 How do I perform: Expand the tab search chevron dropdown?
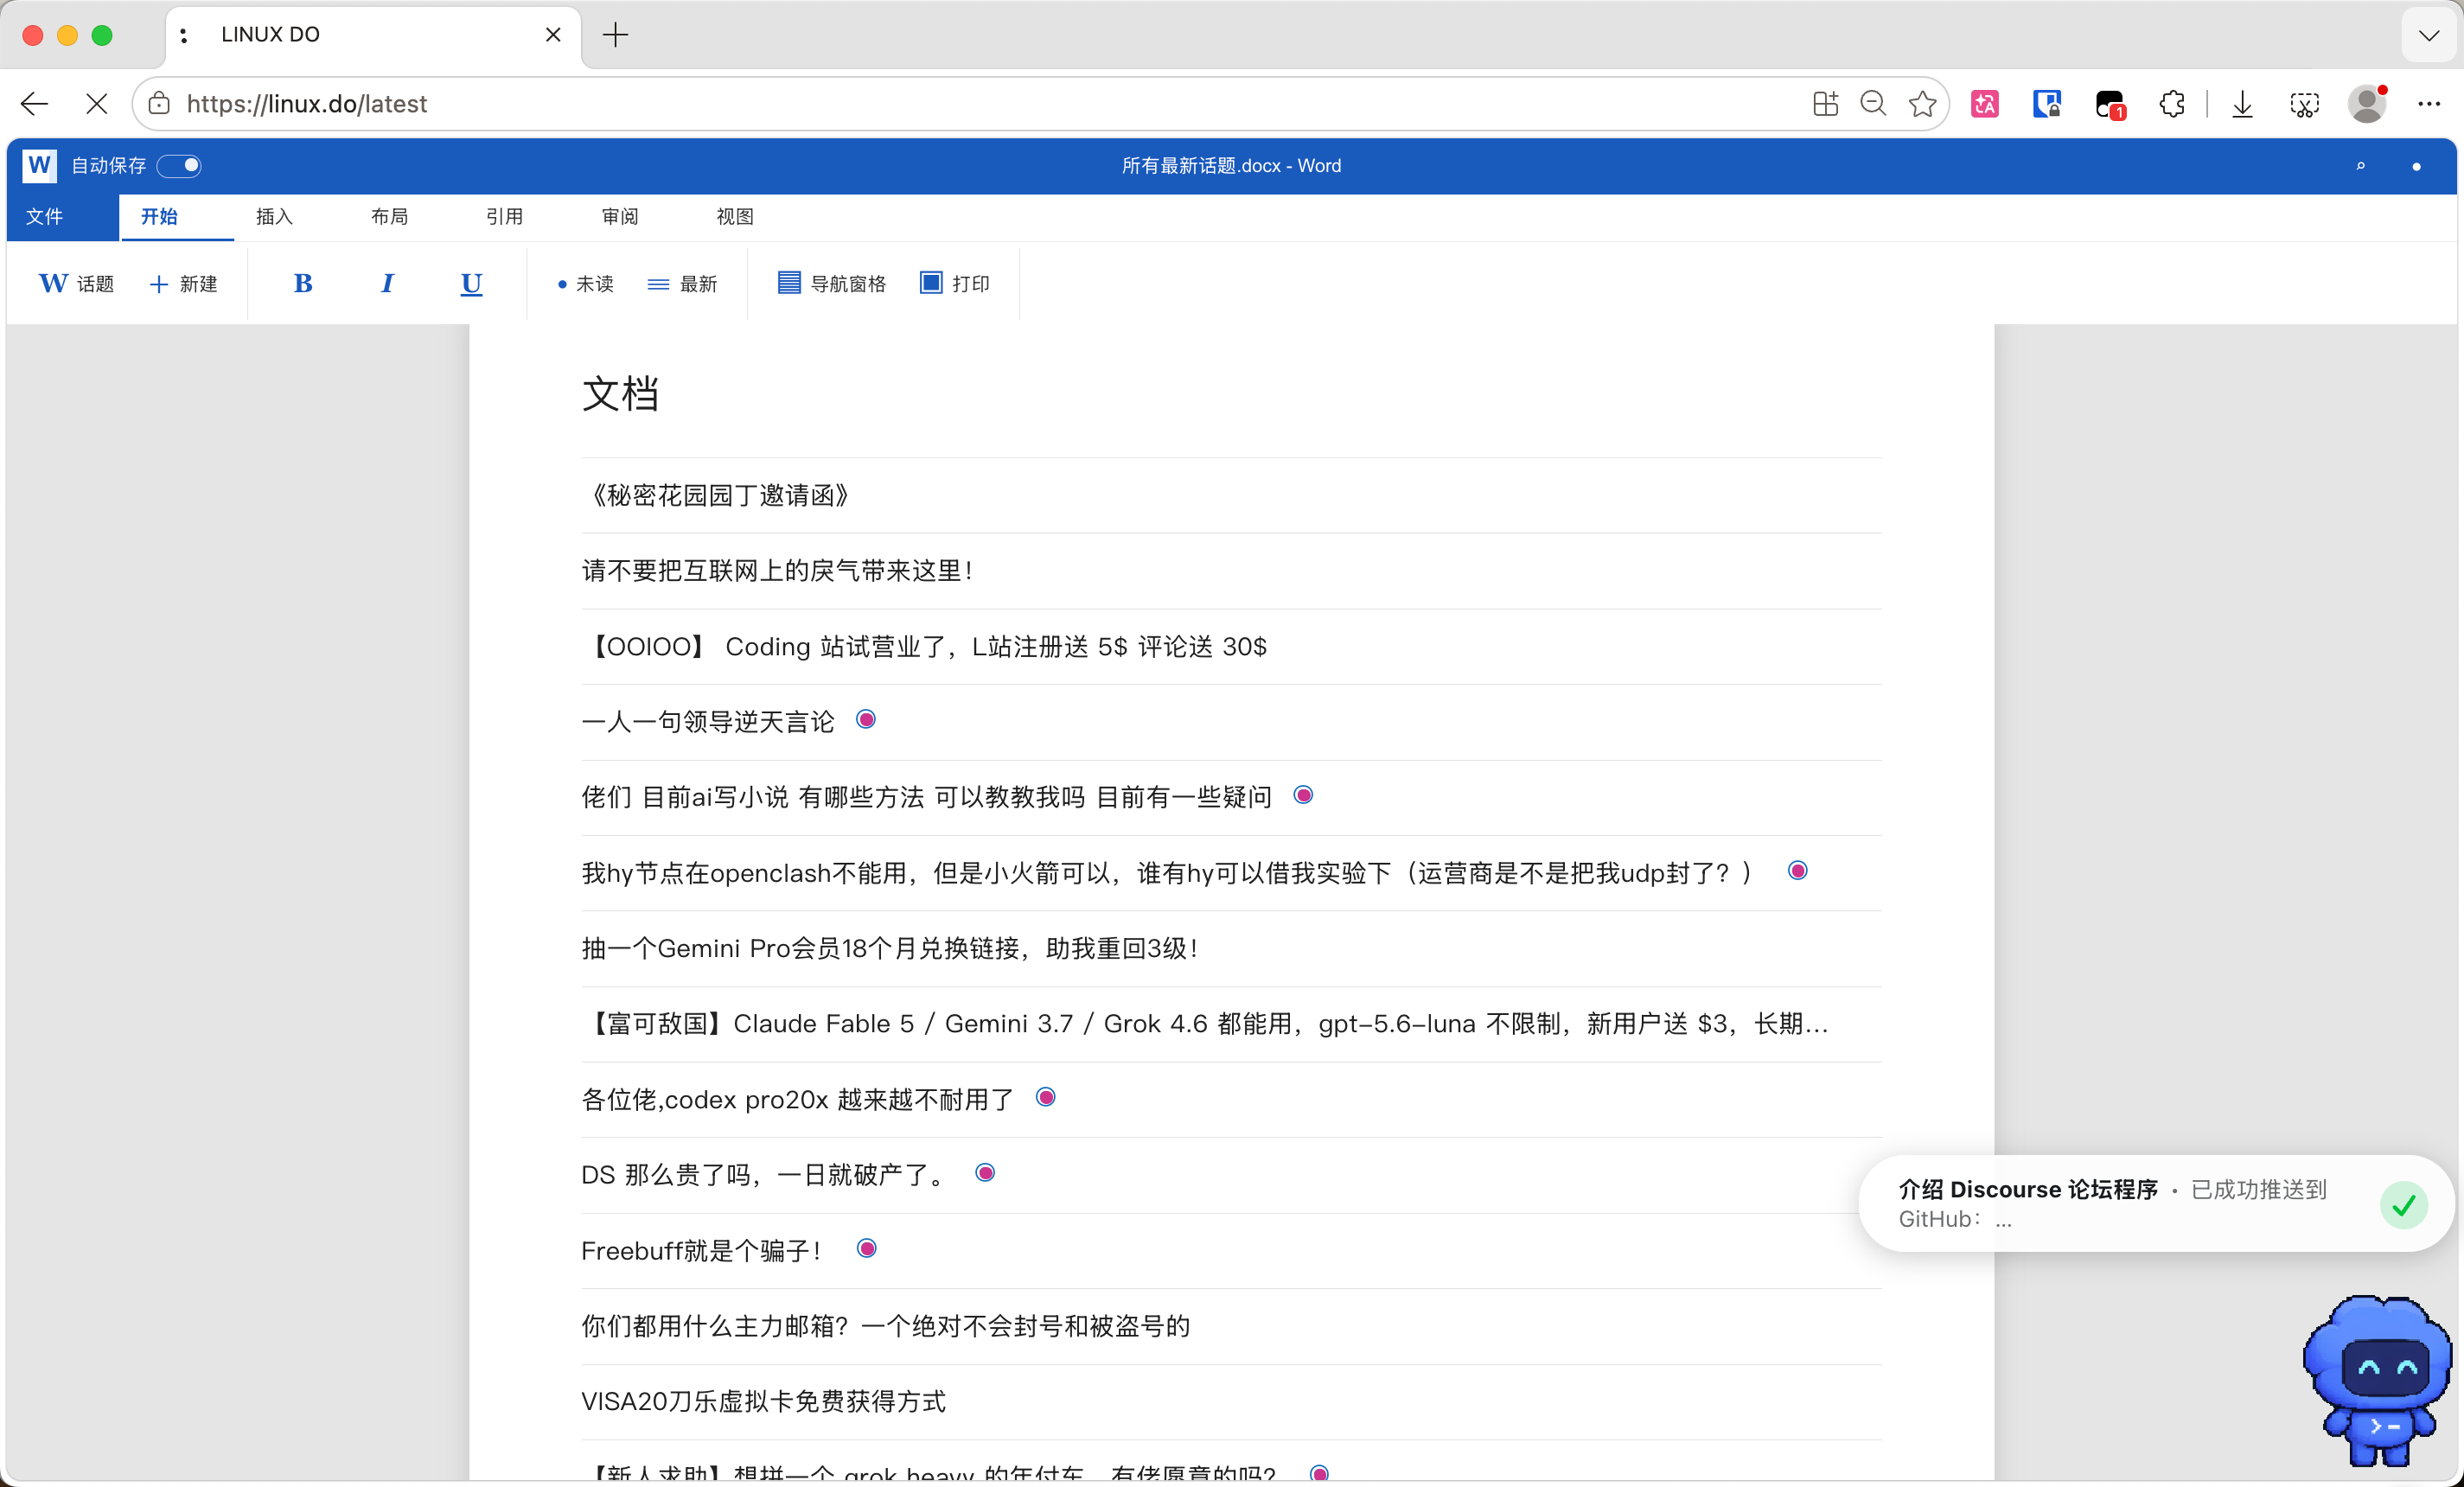click(x=2429, y=35)
